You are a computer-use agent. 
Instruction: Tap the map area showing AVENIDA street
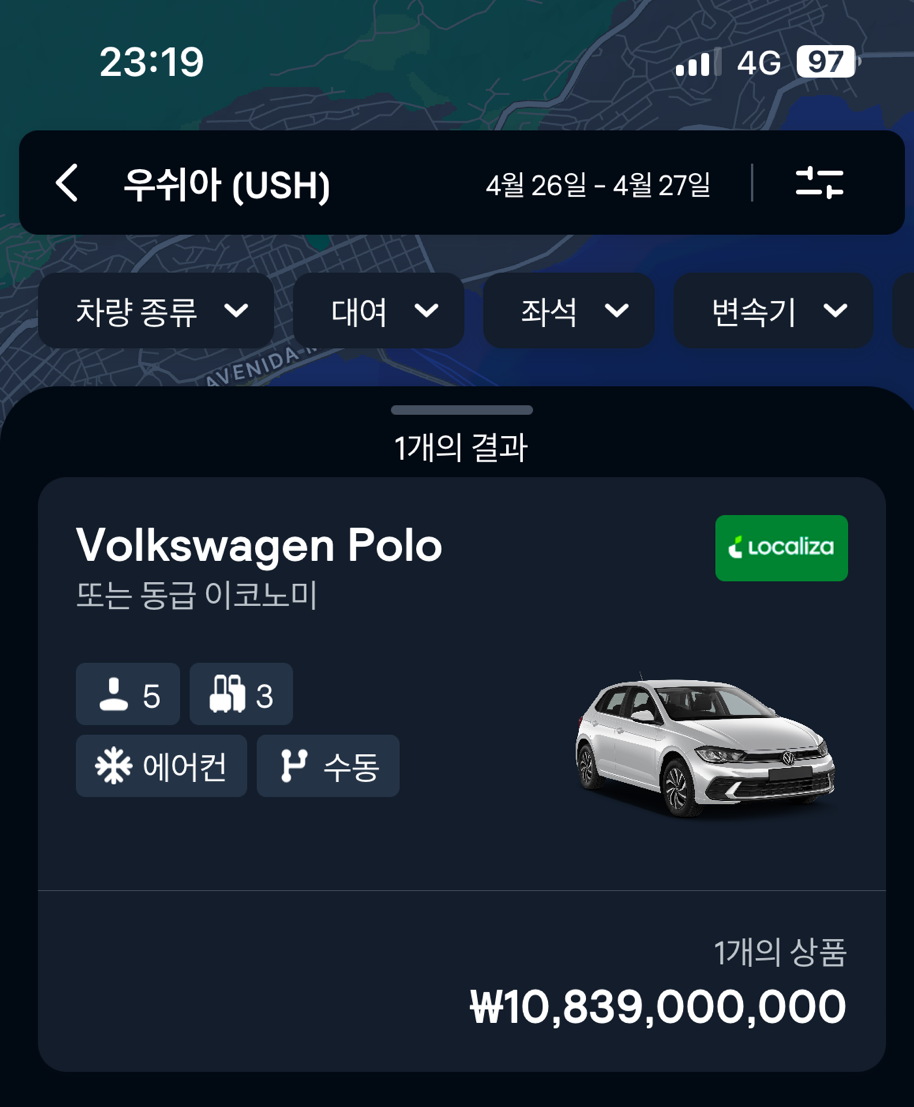pyautogui.click(x=263, y=366)
